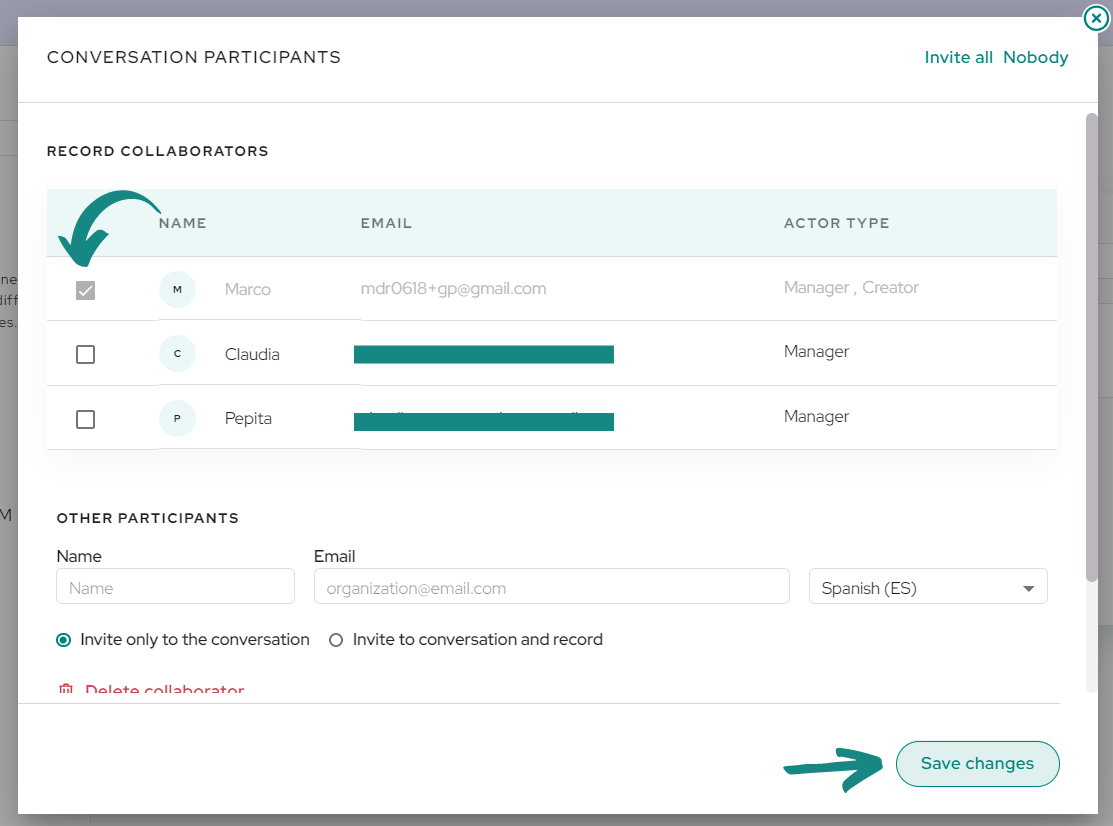
Task: Click Save changes button
Action: pos(977,764)
